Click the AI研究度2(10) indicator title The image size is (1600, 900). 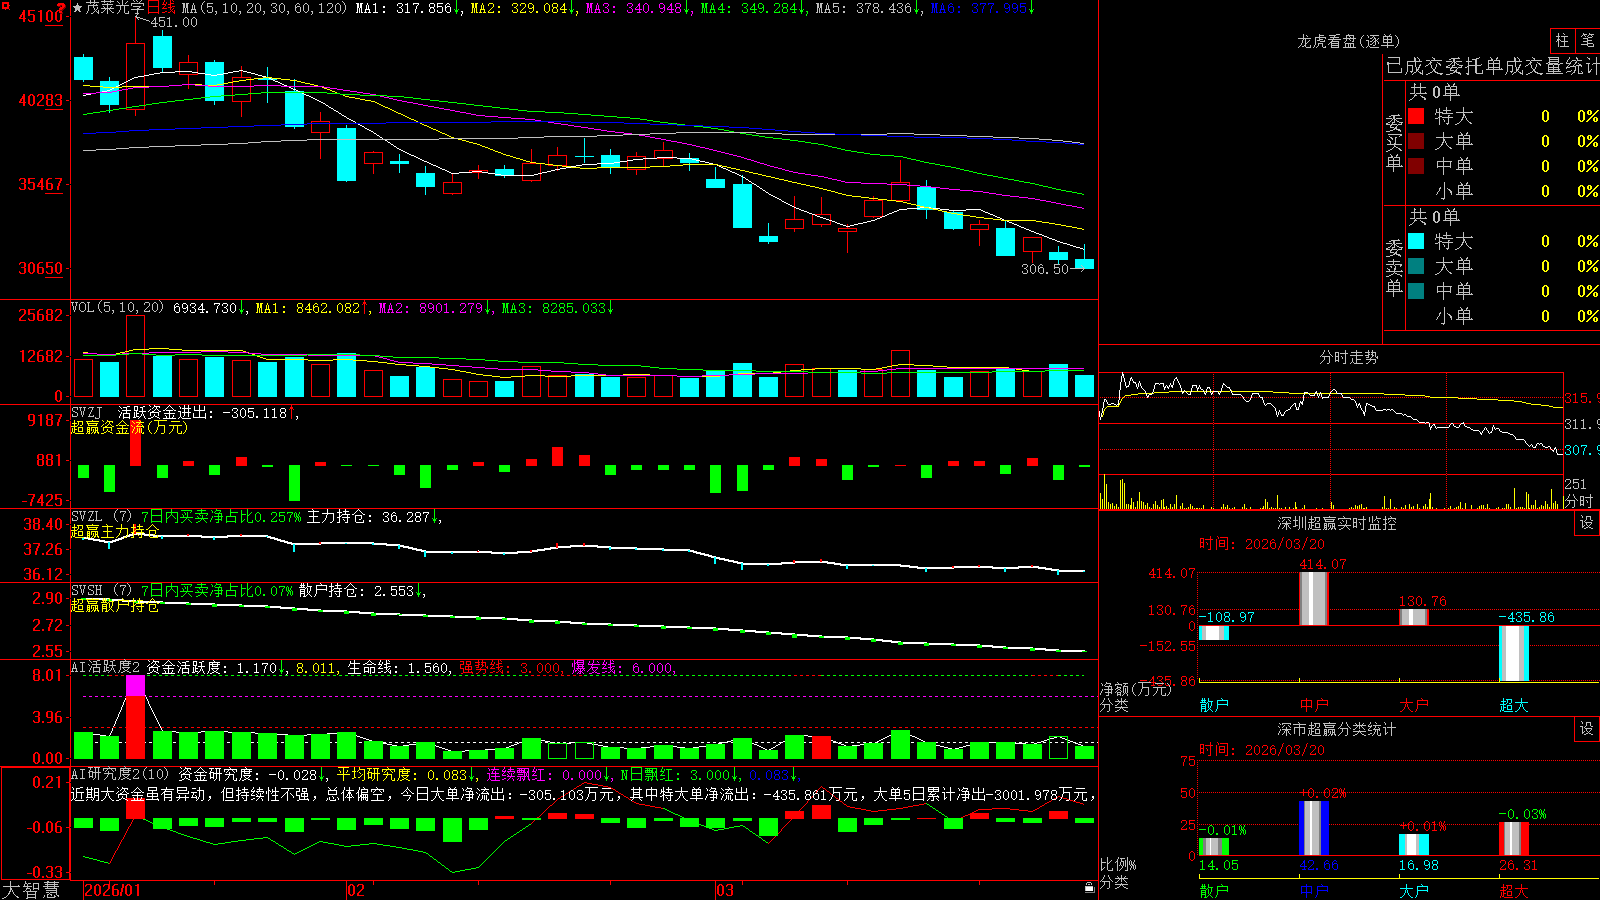pyautogui.click(x=121, y=774)
